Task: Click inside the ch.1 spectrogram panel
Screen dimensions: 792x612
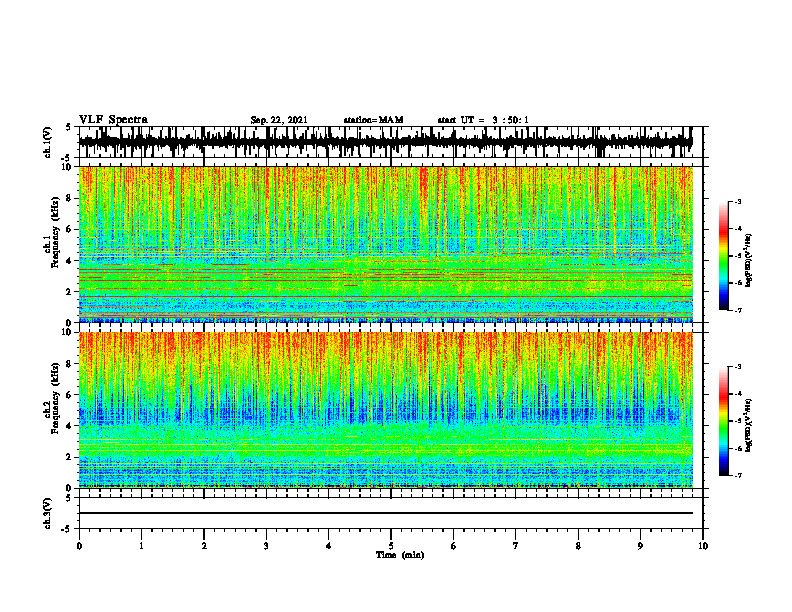Action: [385, 244]
